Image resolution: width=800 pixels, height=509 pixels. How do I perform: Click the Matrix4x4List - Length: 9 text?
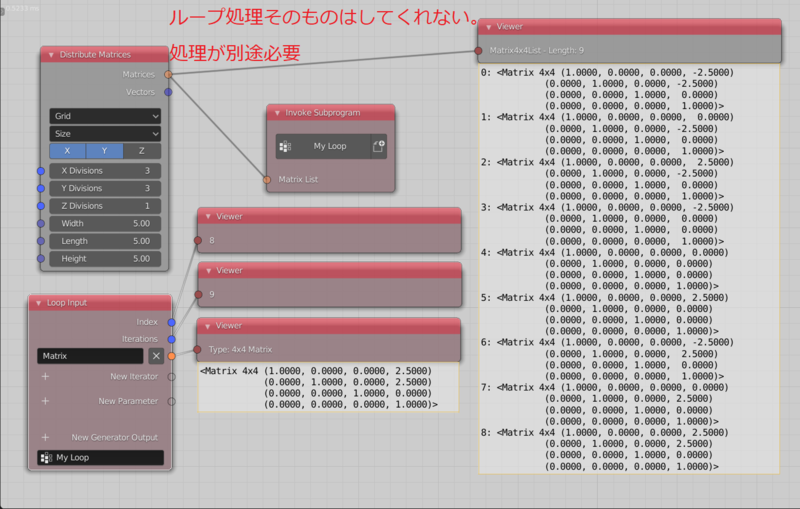coord(536,50)
